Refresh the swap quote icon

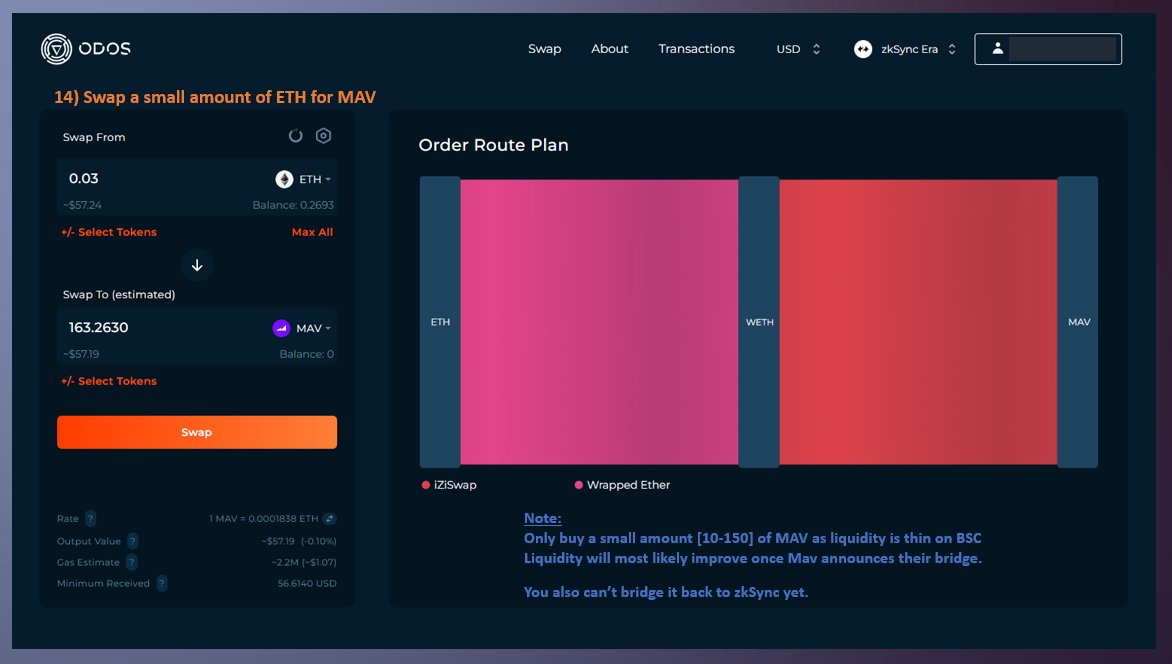coord(296,135)
